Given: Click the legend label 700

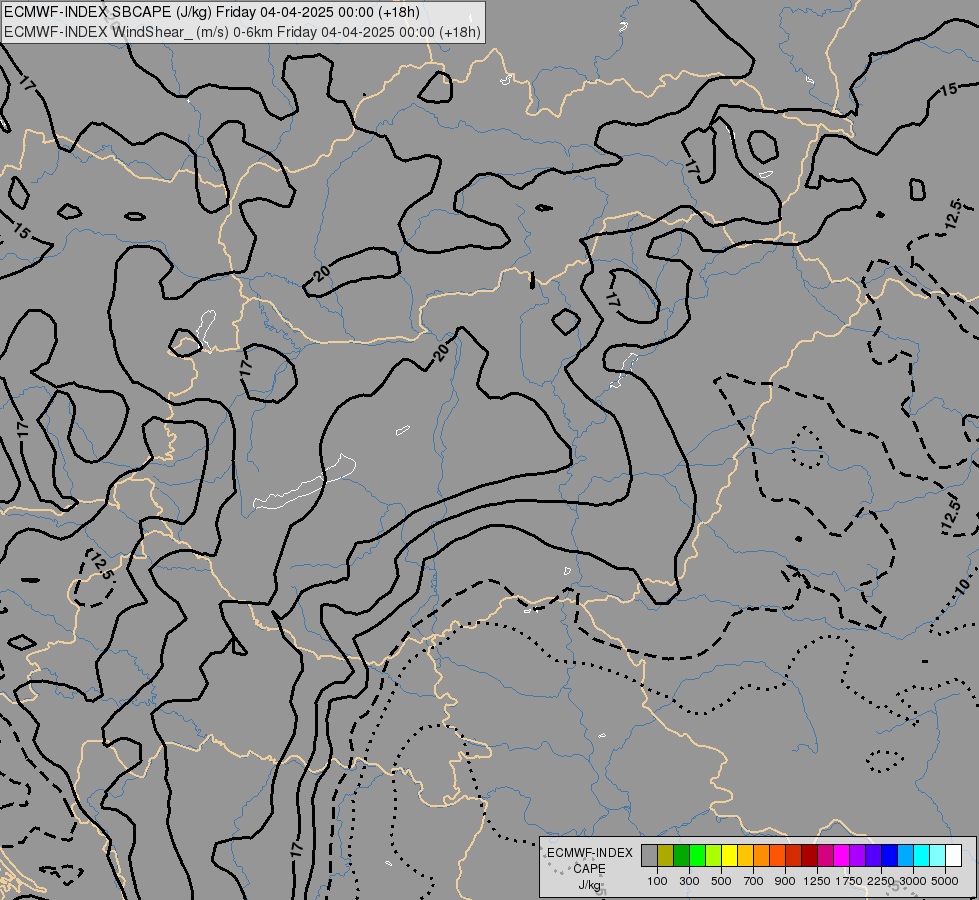Looking at the screenshot, I should (x=754, y=881).
